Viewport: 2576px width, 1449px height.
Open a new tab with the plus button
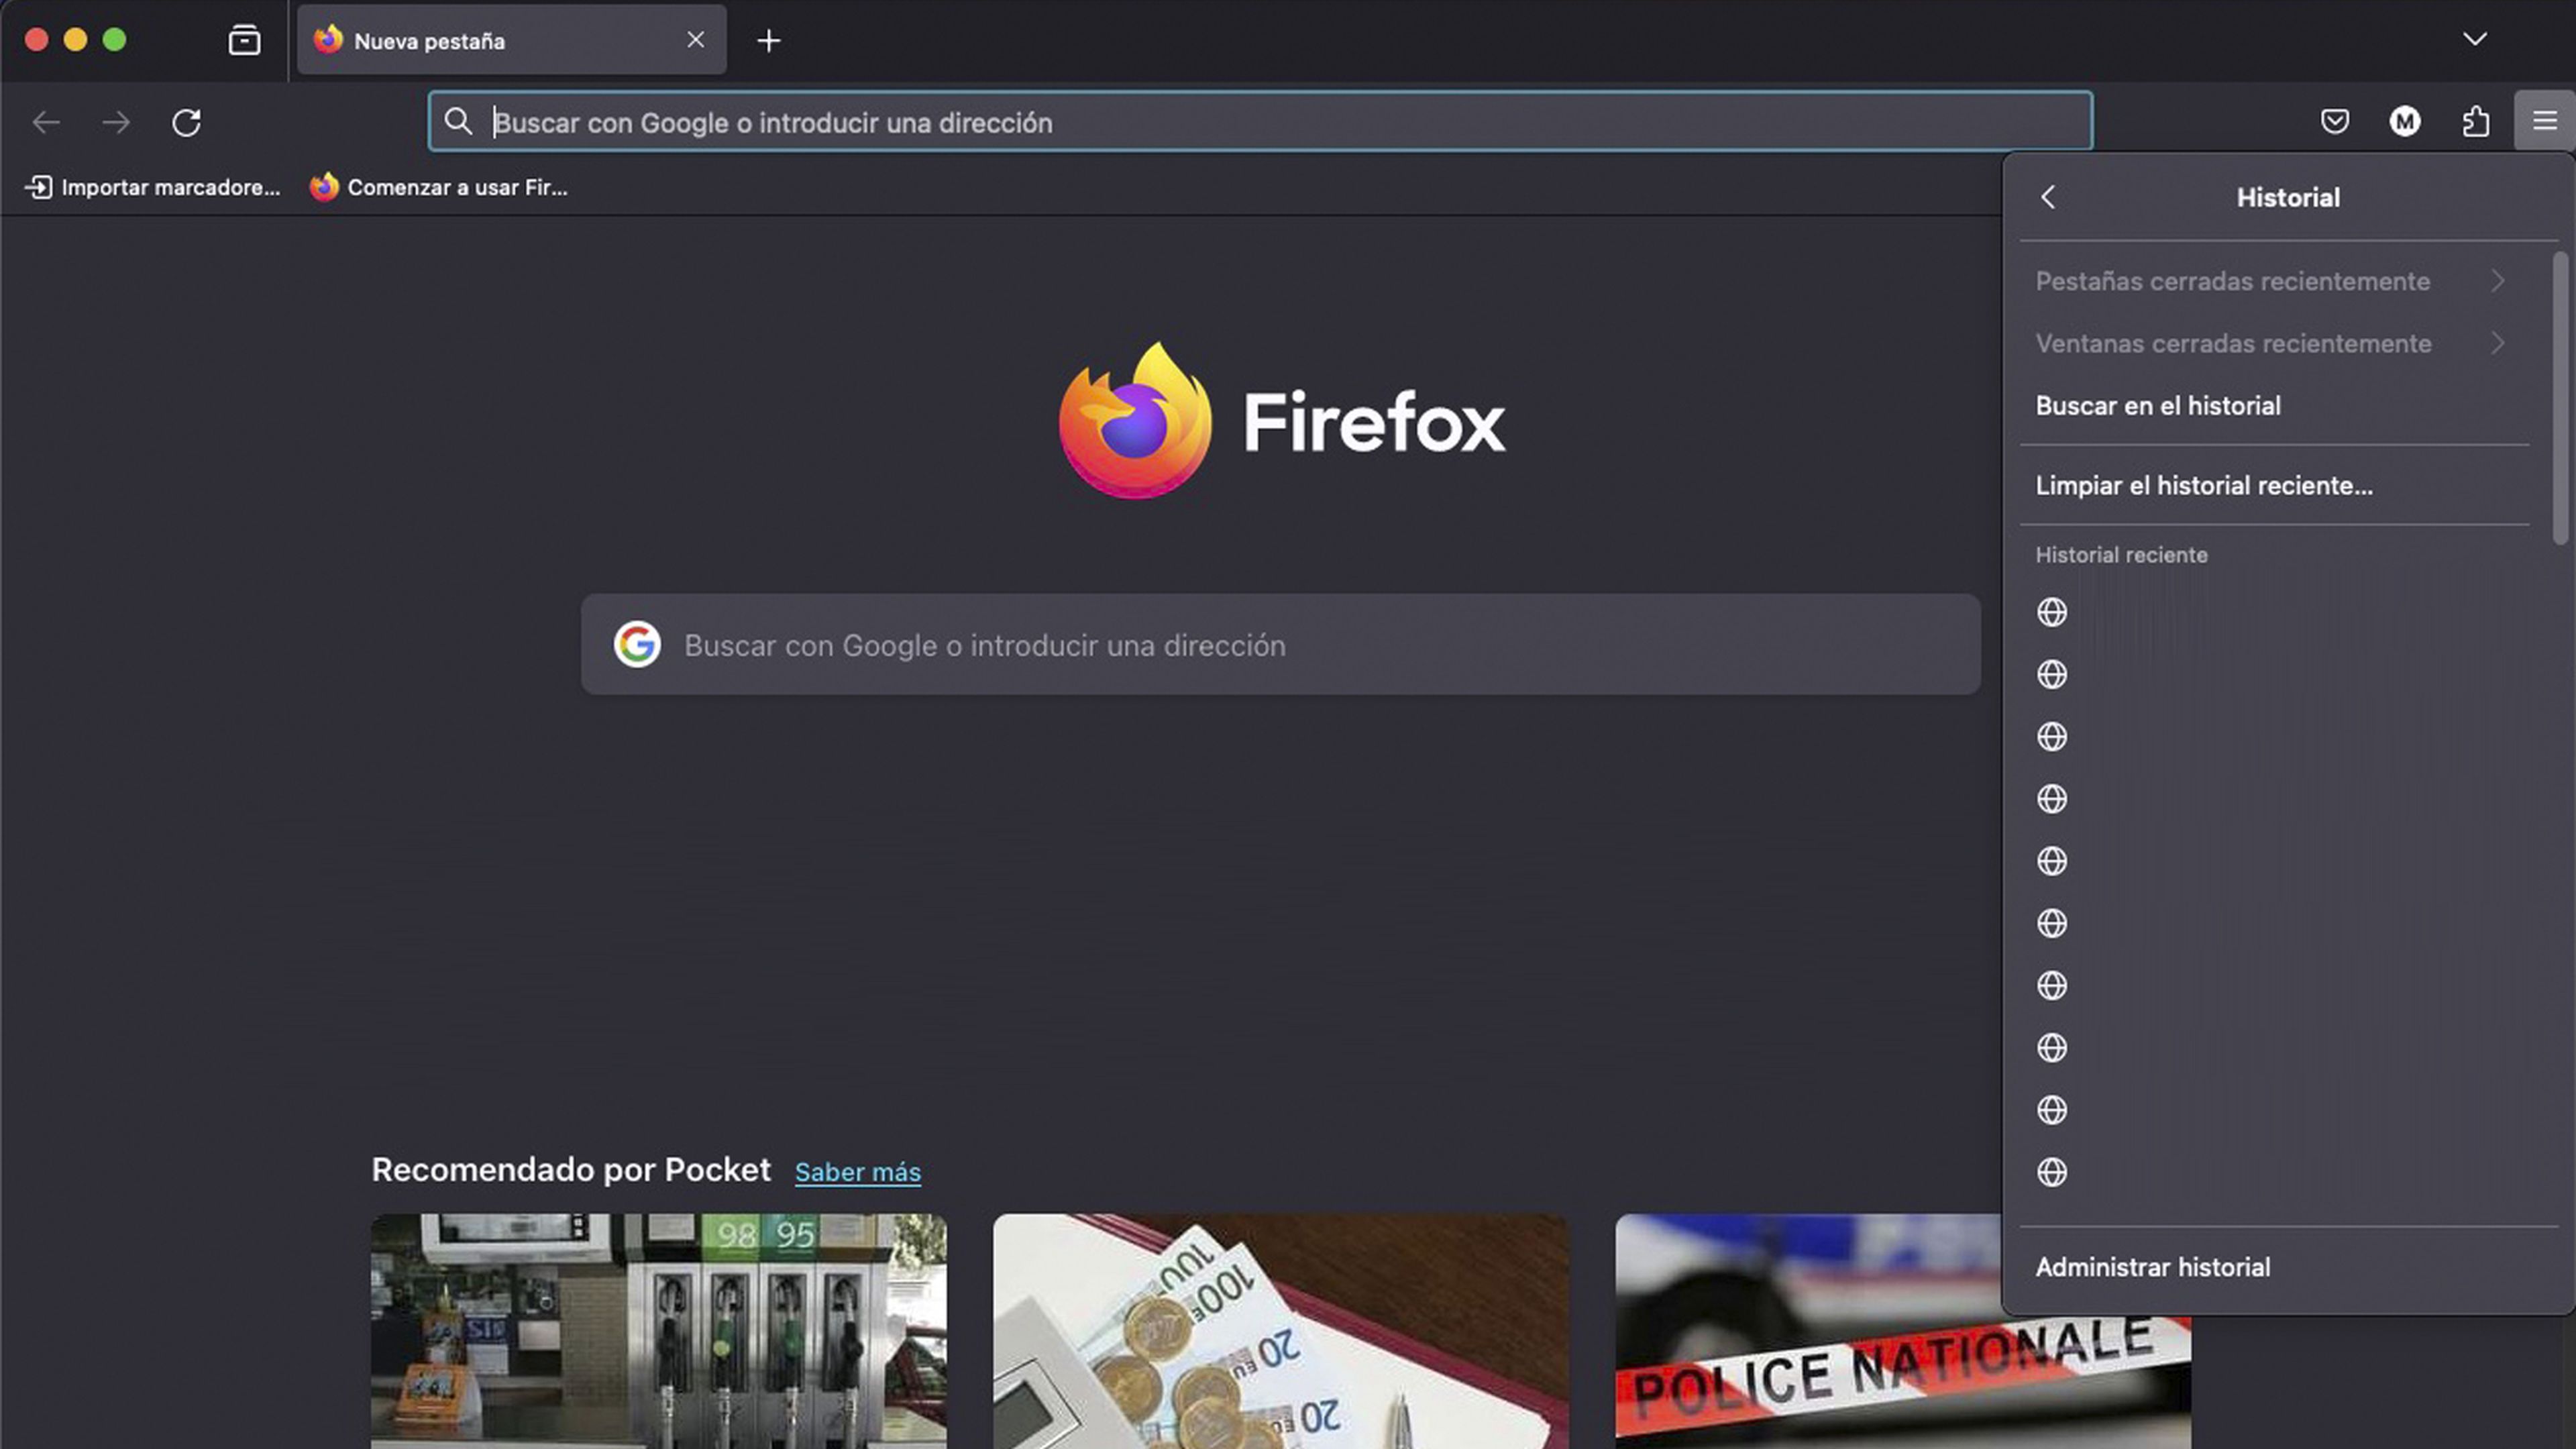pos(768,40)
